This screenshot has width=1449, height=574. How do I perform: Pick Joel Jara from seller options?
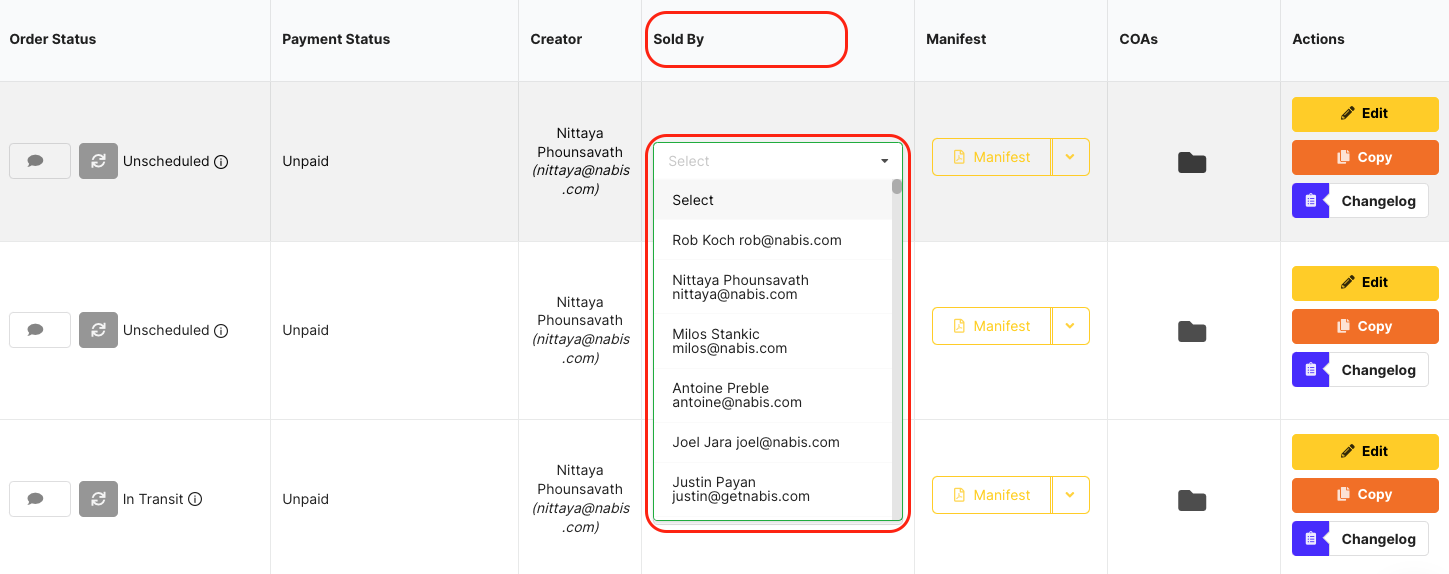click(x=756, y=442)
